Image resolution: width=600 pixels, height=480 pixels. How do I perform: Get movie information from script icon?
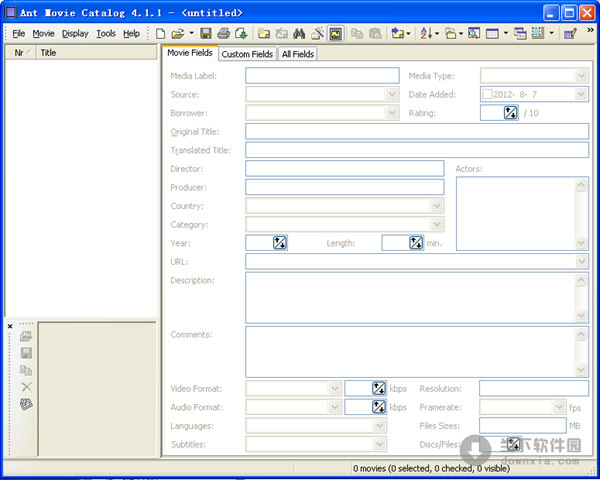point(398,34)
